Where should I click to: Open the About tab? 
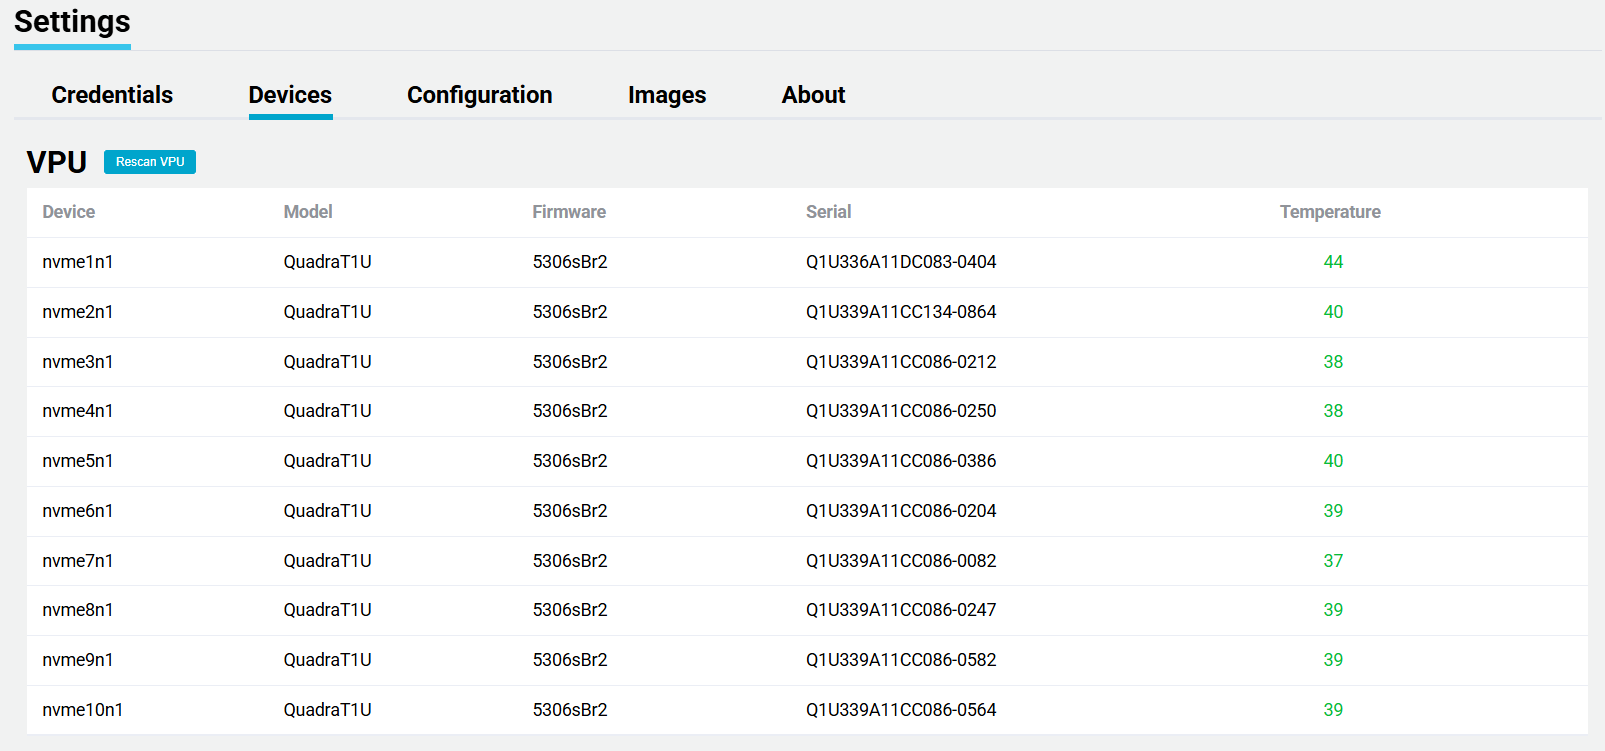point(813,95)
